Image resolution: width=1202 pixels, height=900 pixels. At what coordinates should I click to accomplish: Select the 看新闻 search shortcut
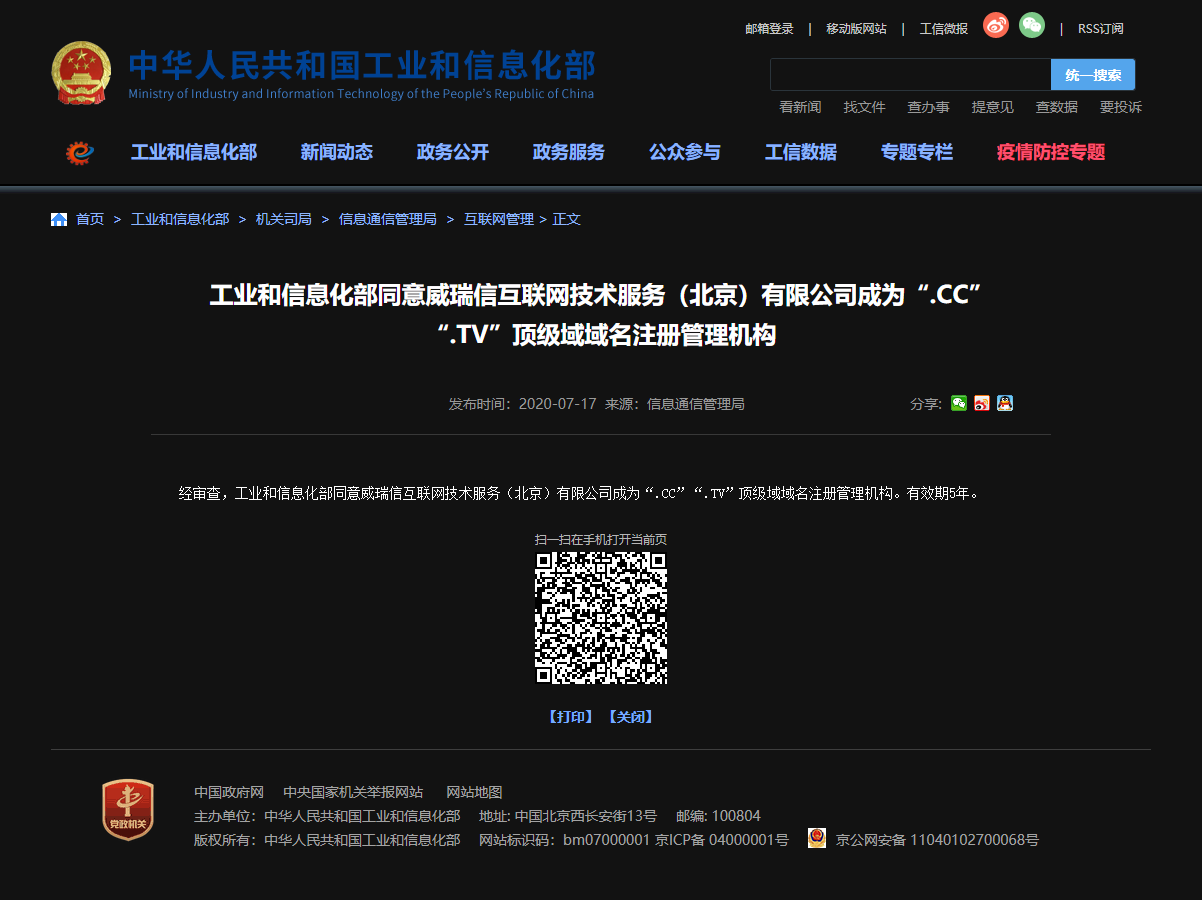[800, 107]
